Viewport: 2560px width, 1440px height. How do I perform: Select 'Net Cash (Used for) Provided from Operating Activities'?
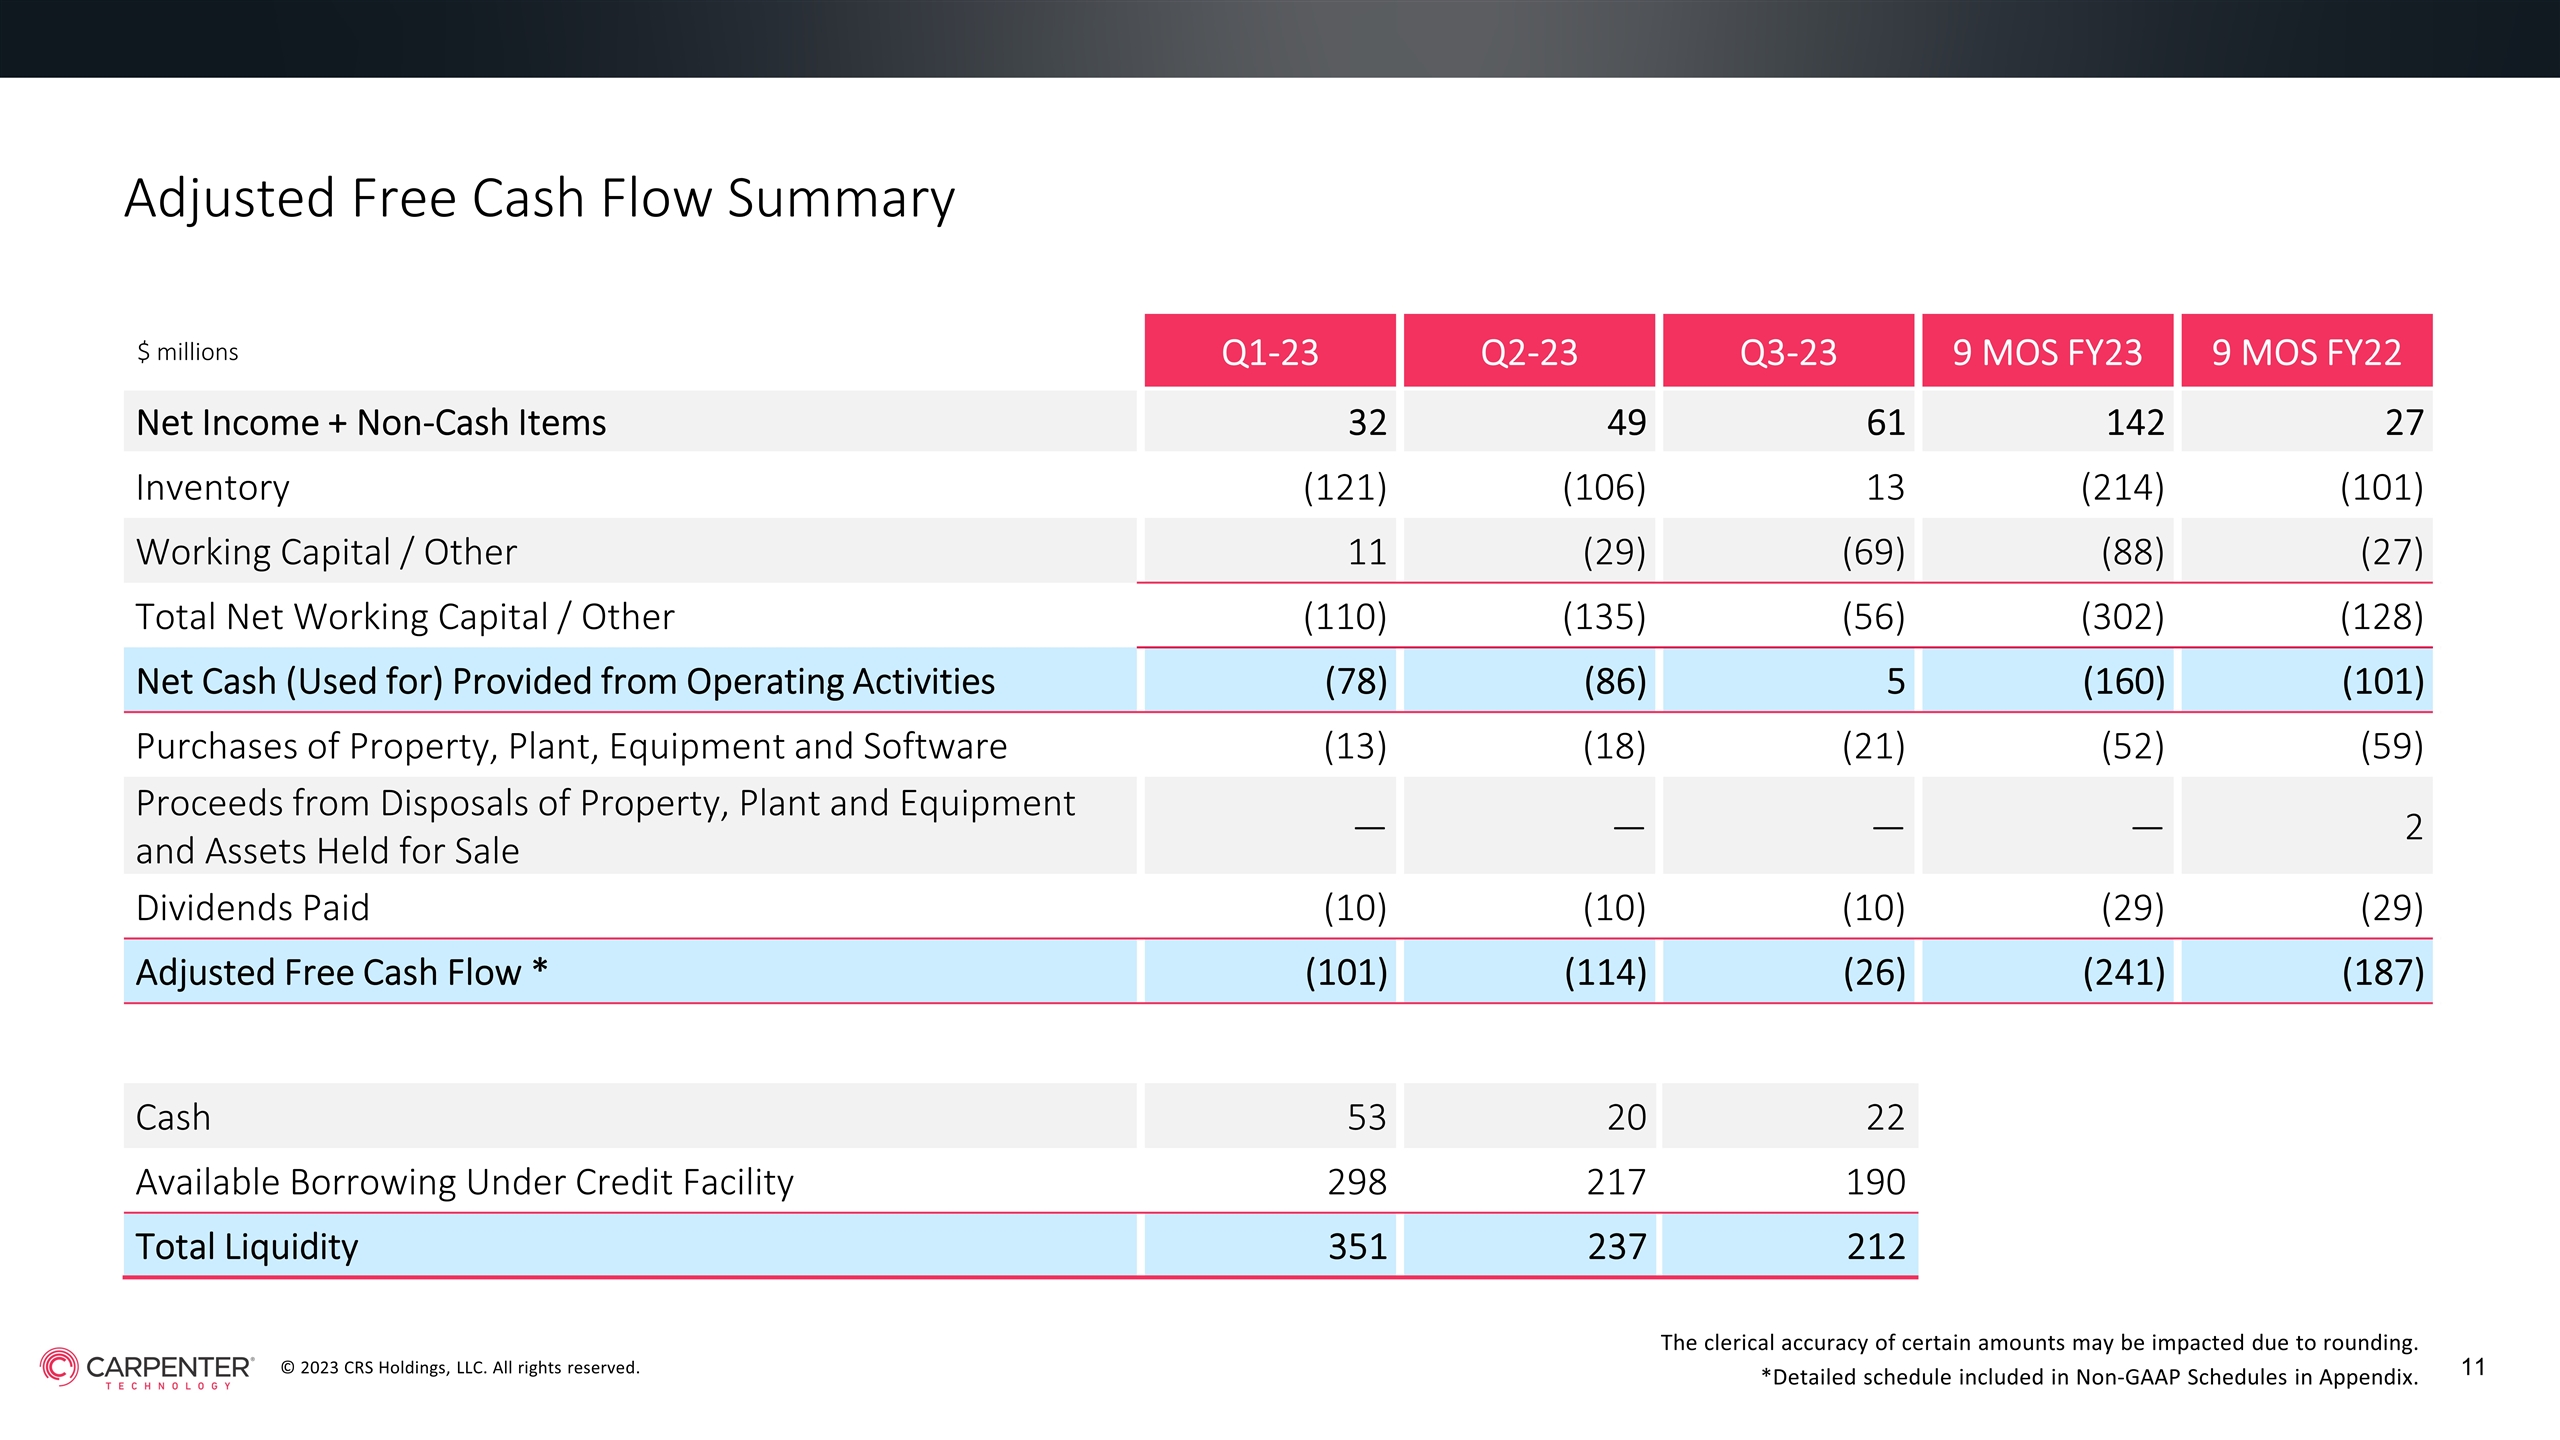tap(565, 682)
